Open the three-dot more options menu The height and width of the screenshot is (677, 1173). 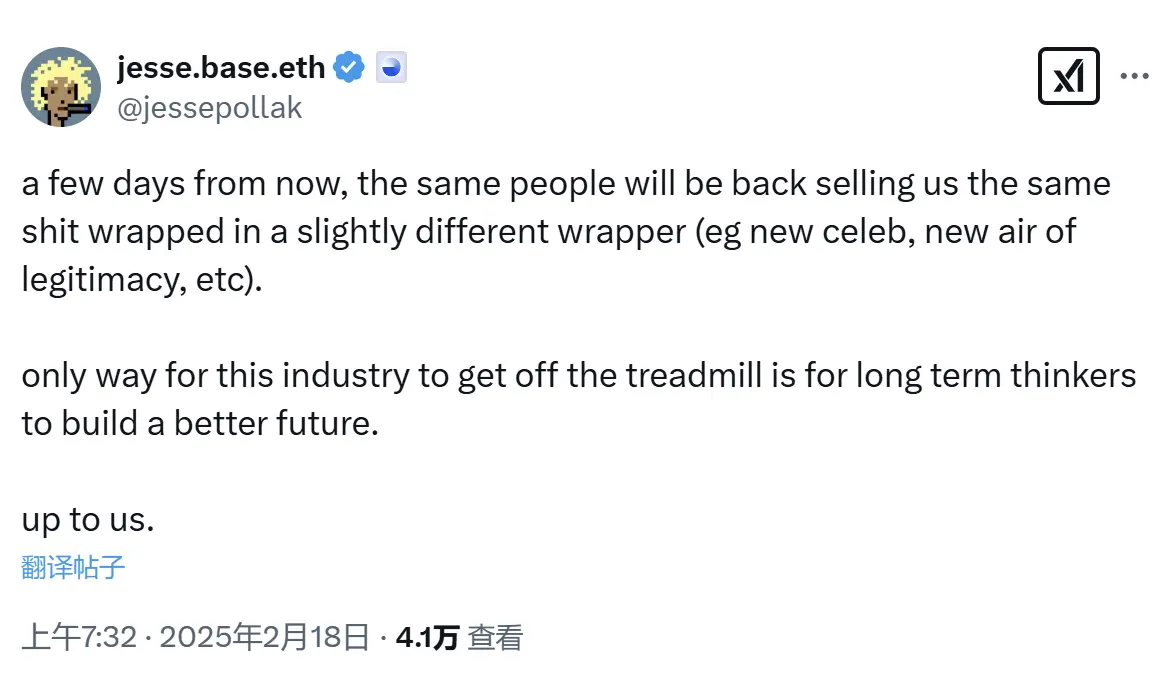pyautogui.click(x=1134, y=76)
